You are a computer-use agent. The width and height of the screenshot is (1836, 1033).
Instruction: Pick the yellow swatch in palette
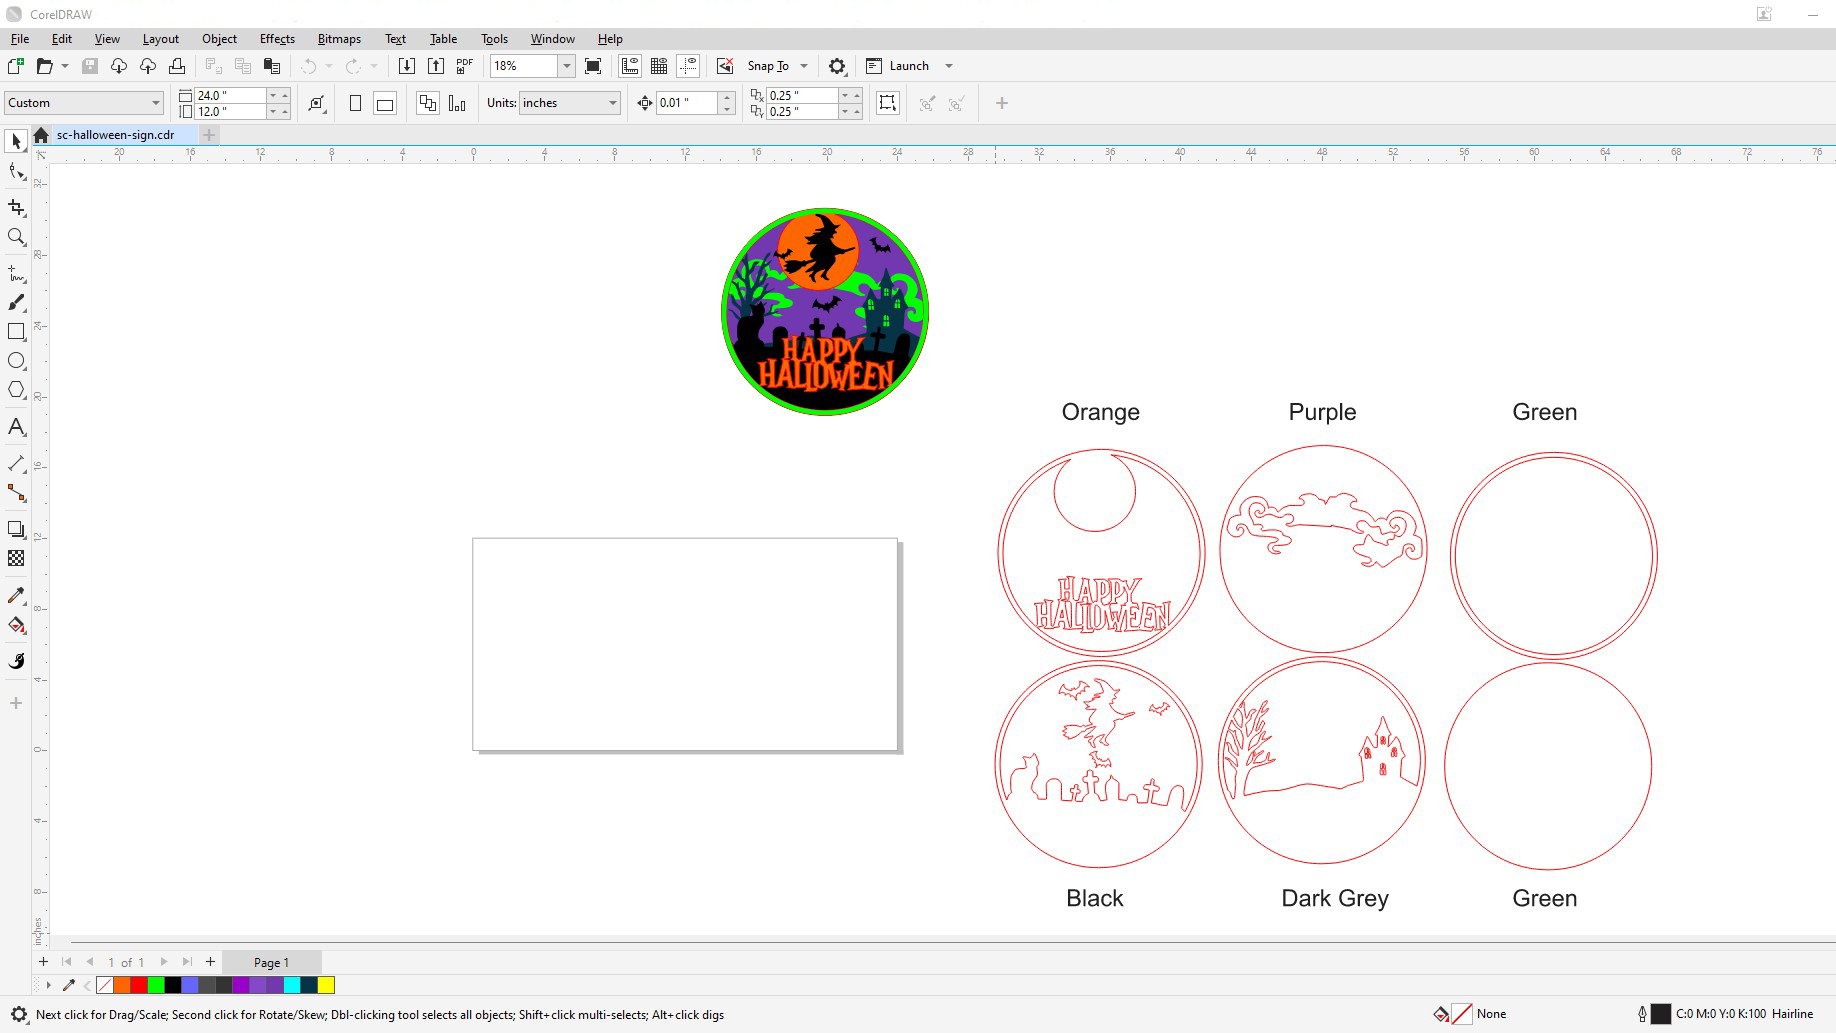[326, 985]
